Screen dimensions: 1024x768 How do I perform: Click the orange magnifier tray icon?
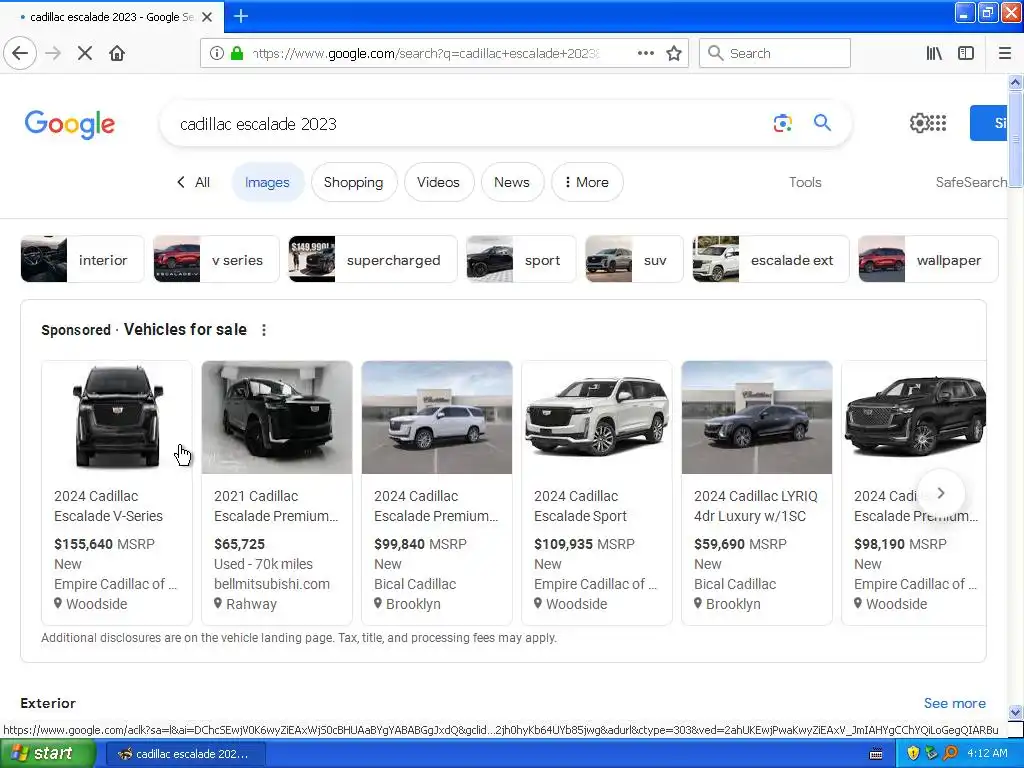pyautogui.click(x=951, y=753)
